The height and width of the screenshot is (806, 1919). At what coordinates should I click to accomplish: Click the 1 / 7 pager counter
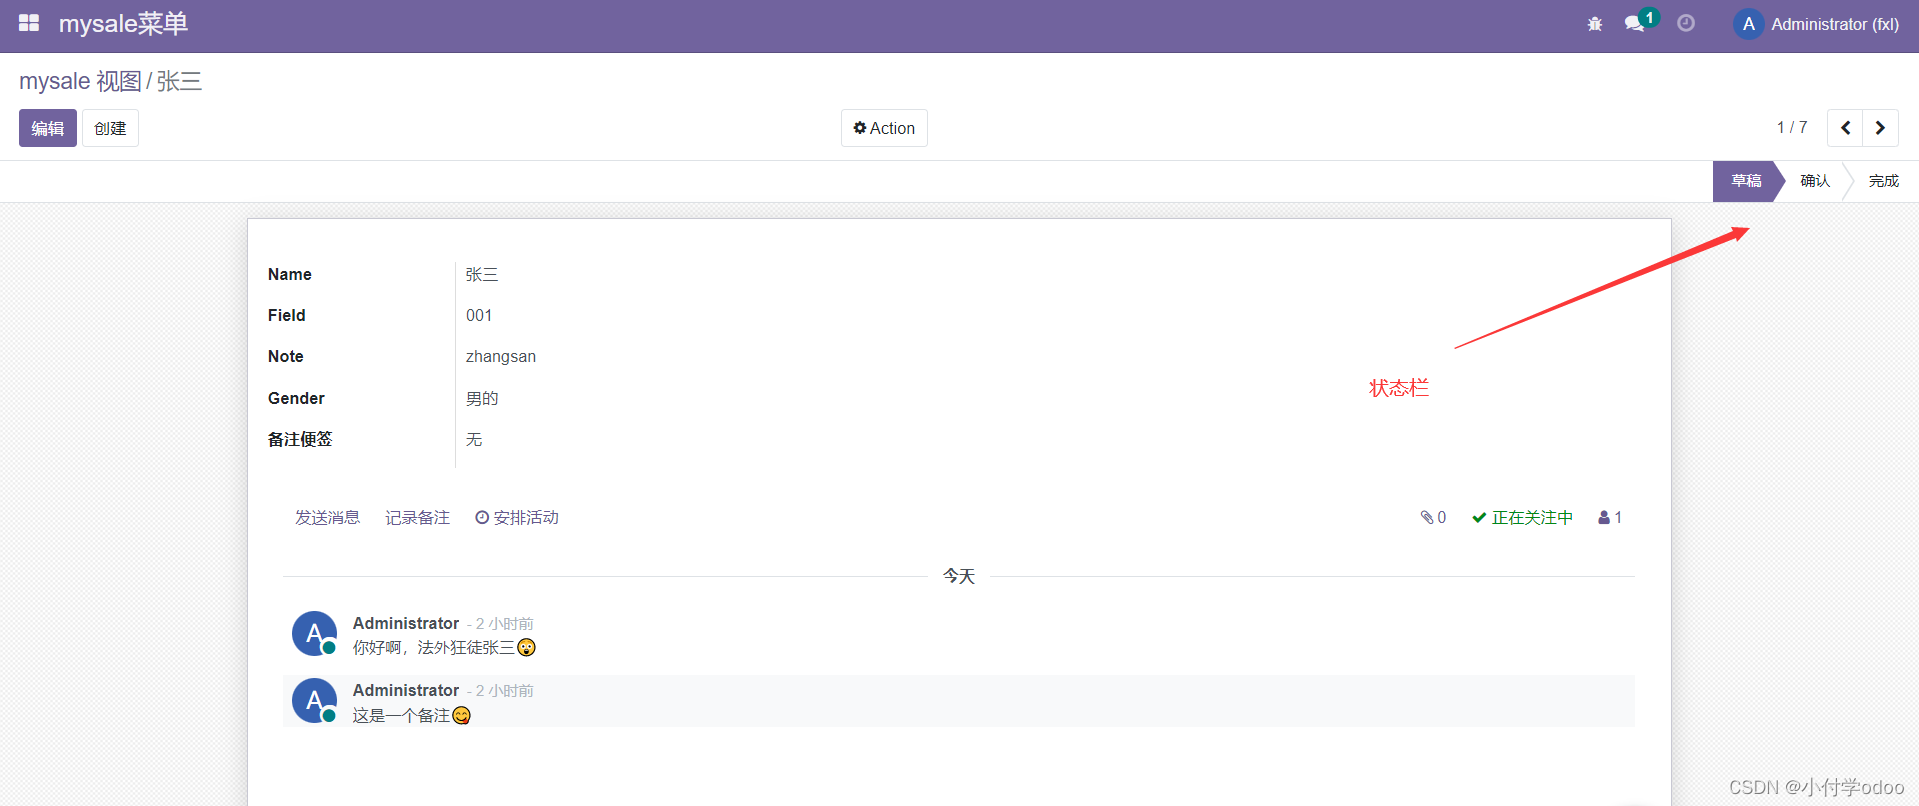click(x=1792, y=128)
